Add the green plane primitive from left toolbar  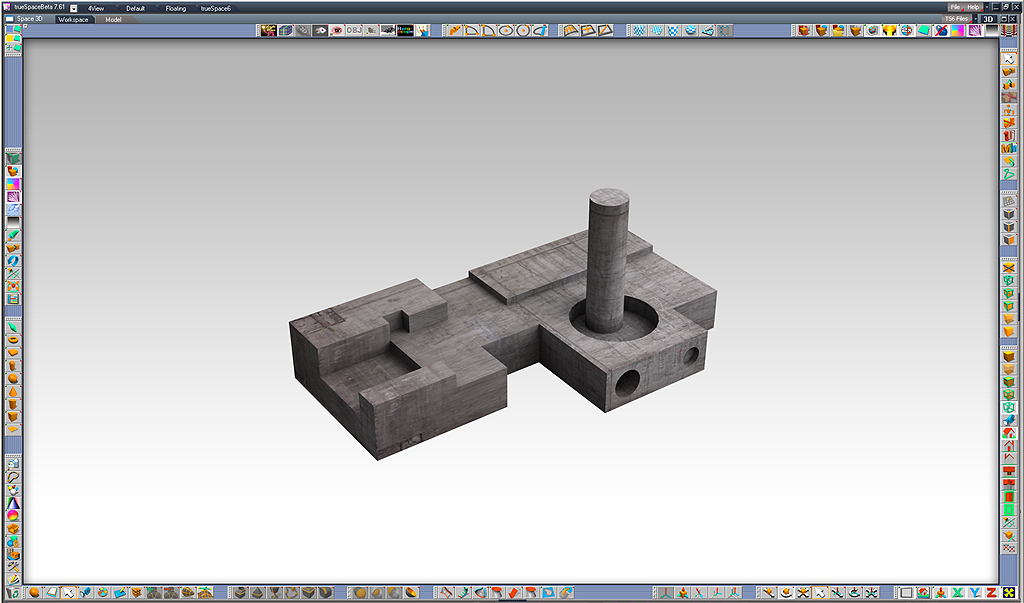[13, 327]
